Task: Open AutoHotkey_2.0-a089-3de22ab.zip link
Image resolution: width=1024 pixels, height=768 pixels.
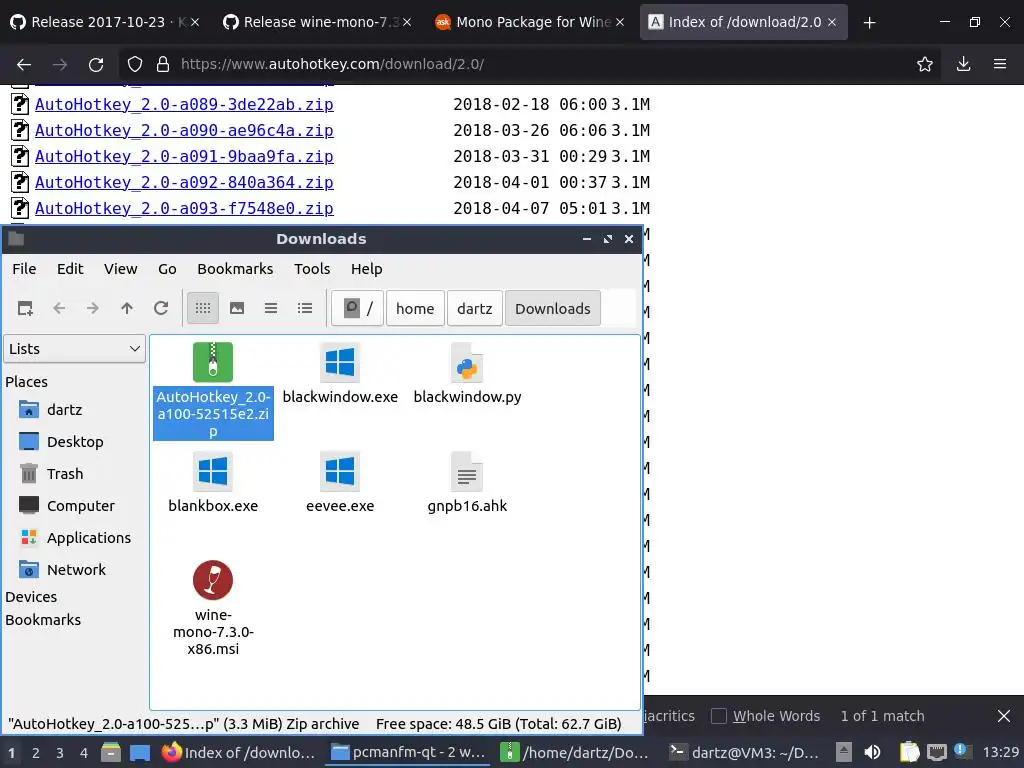Action: point(184,104)
